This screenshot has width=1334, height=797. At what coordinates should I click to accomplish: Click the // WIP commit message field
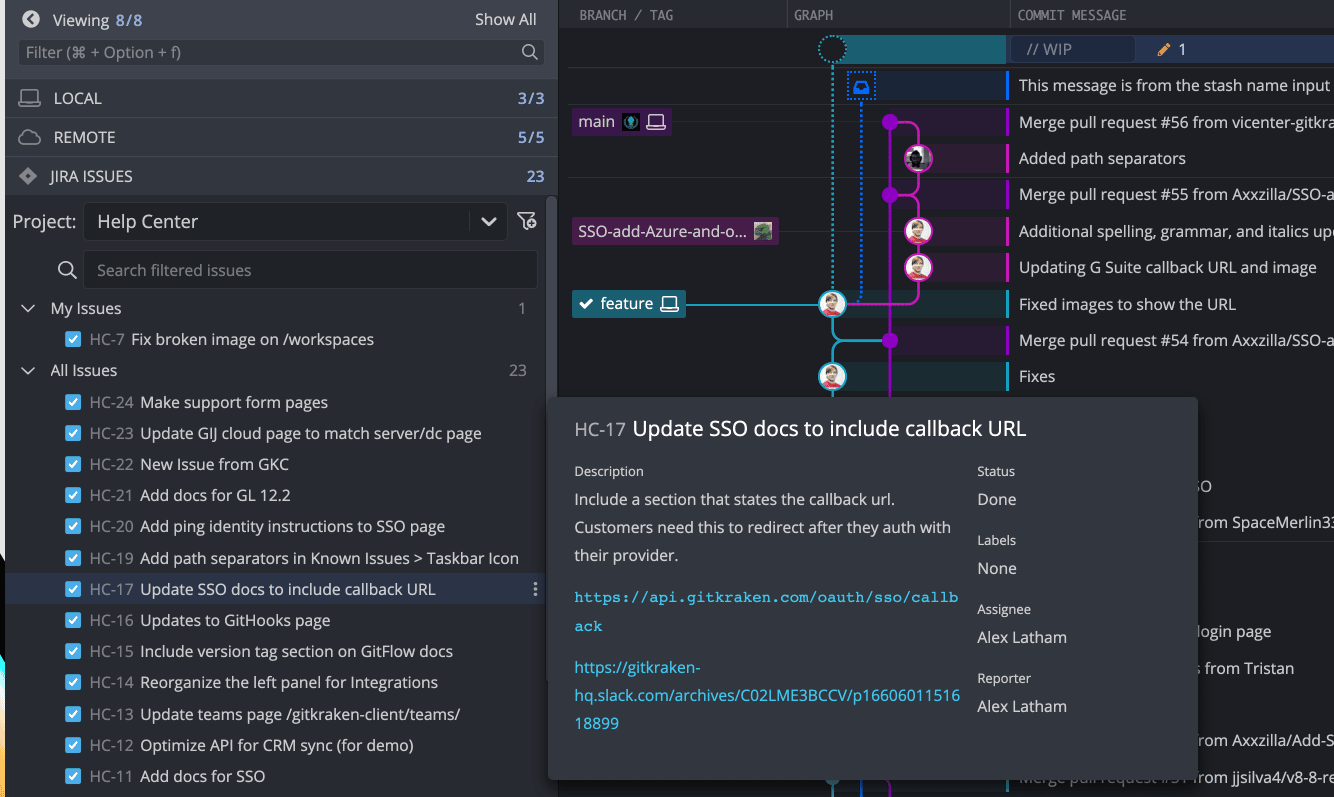(1072, 49)
